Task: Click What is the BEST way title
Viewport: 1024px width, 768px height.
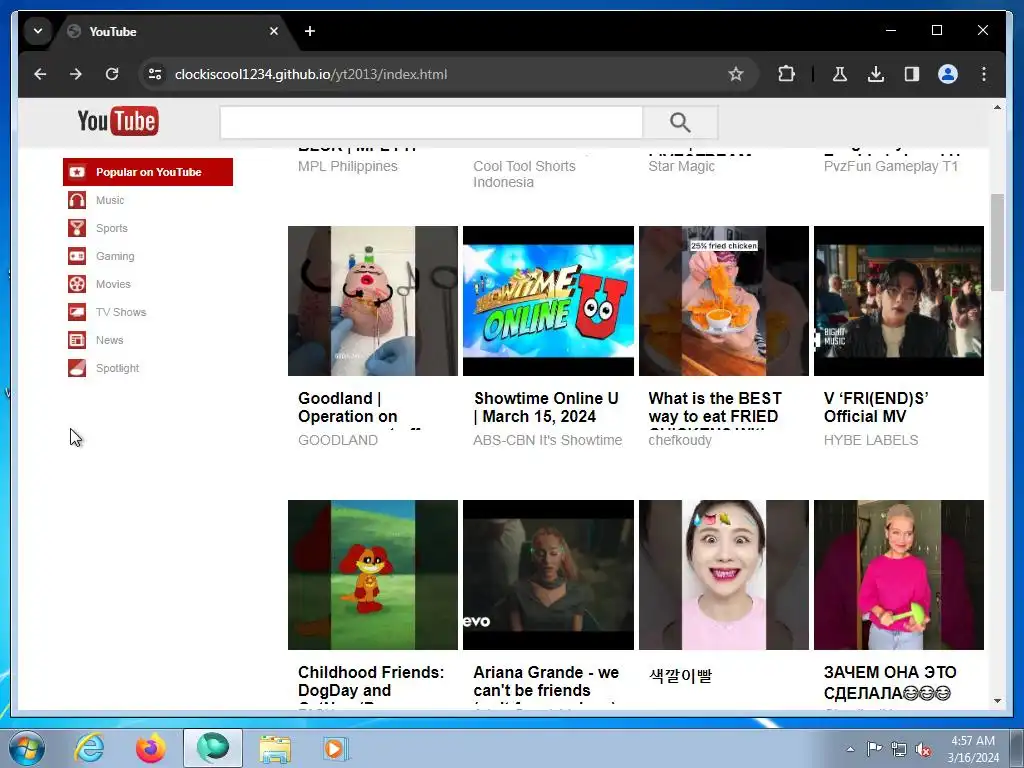Action: click(715, 409)
